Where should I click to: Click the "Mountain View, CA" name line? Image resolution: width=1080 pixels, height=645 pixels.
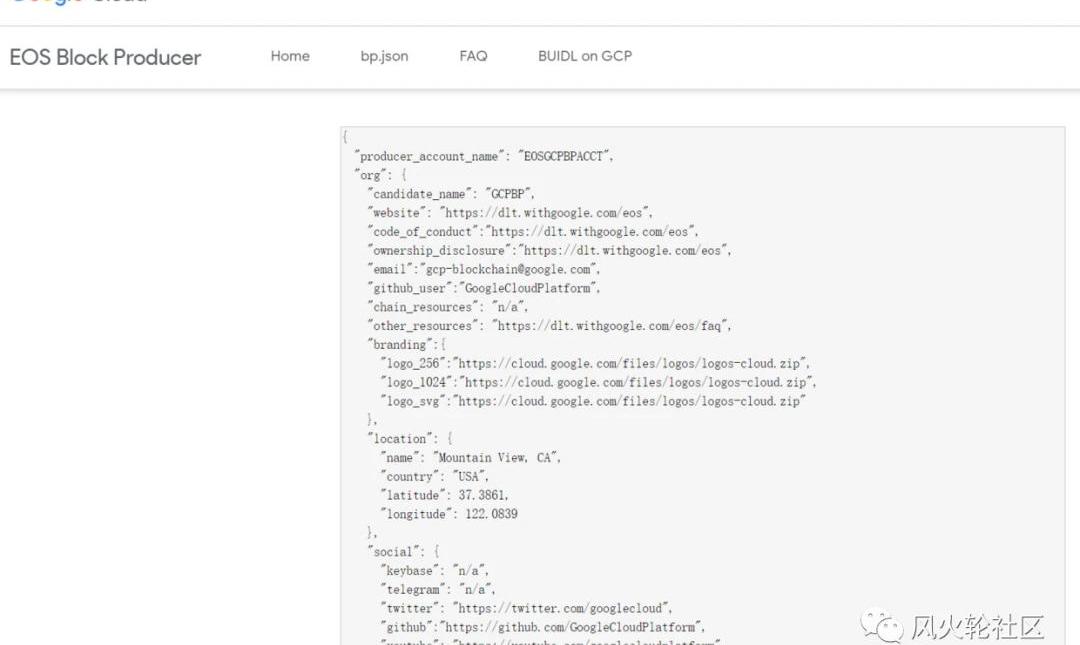tap(470, 458)
